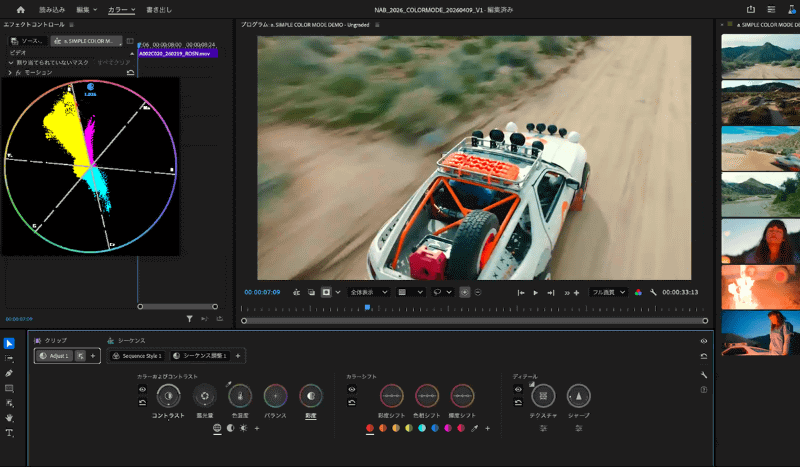Select the desert road thumbnail at top right
800x467 pixels.
click(758, 56)
